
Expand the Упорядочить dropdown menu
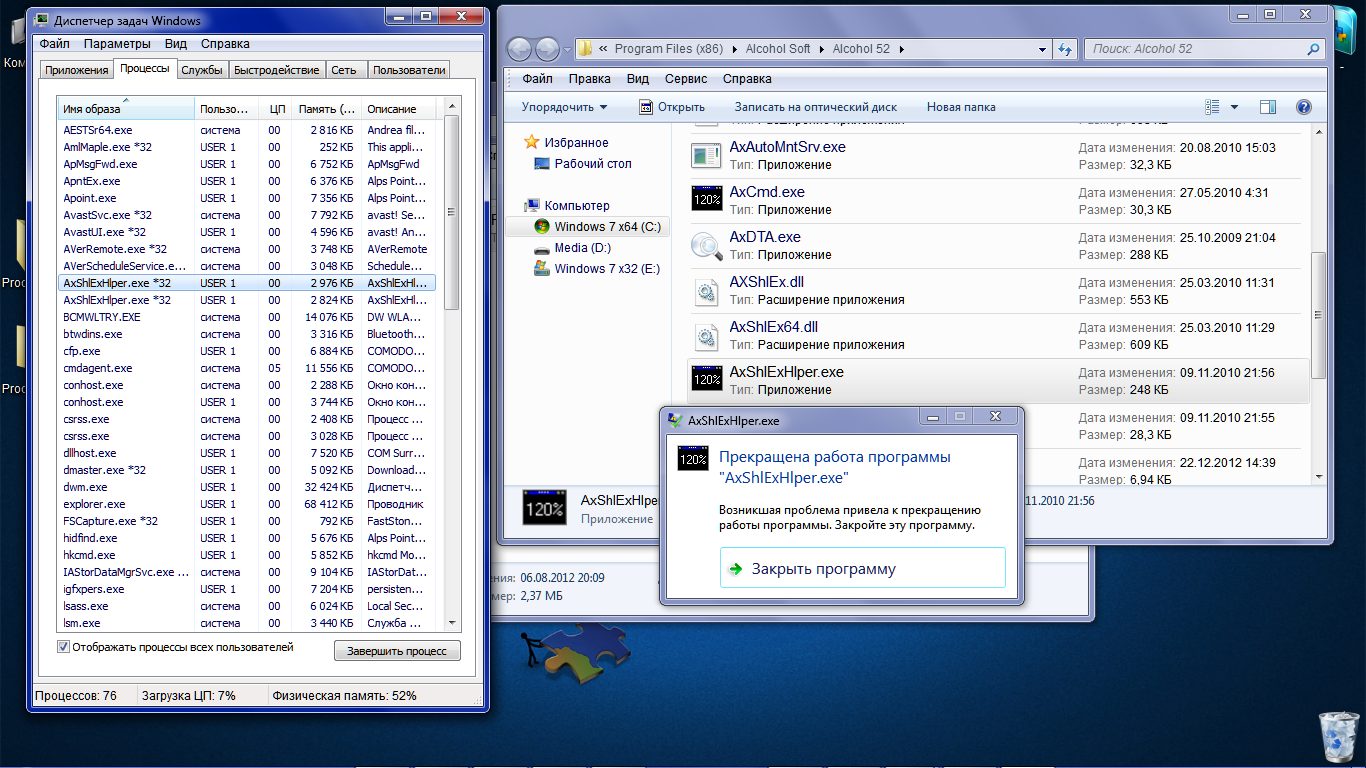(x=564, y=107)
